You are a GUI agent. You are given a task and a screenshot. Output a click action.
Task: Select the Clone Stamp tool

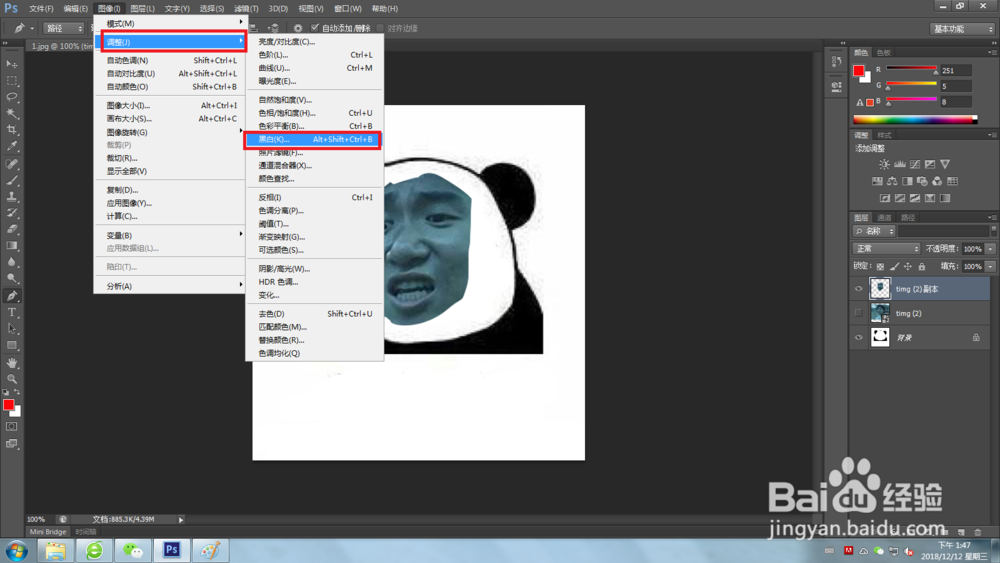pyautogui.click(x=11, y=196)
